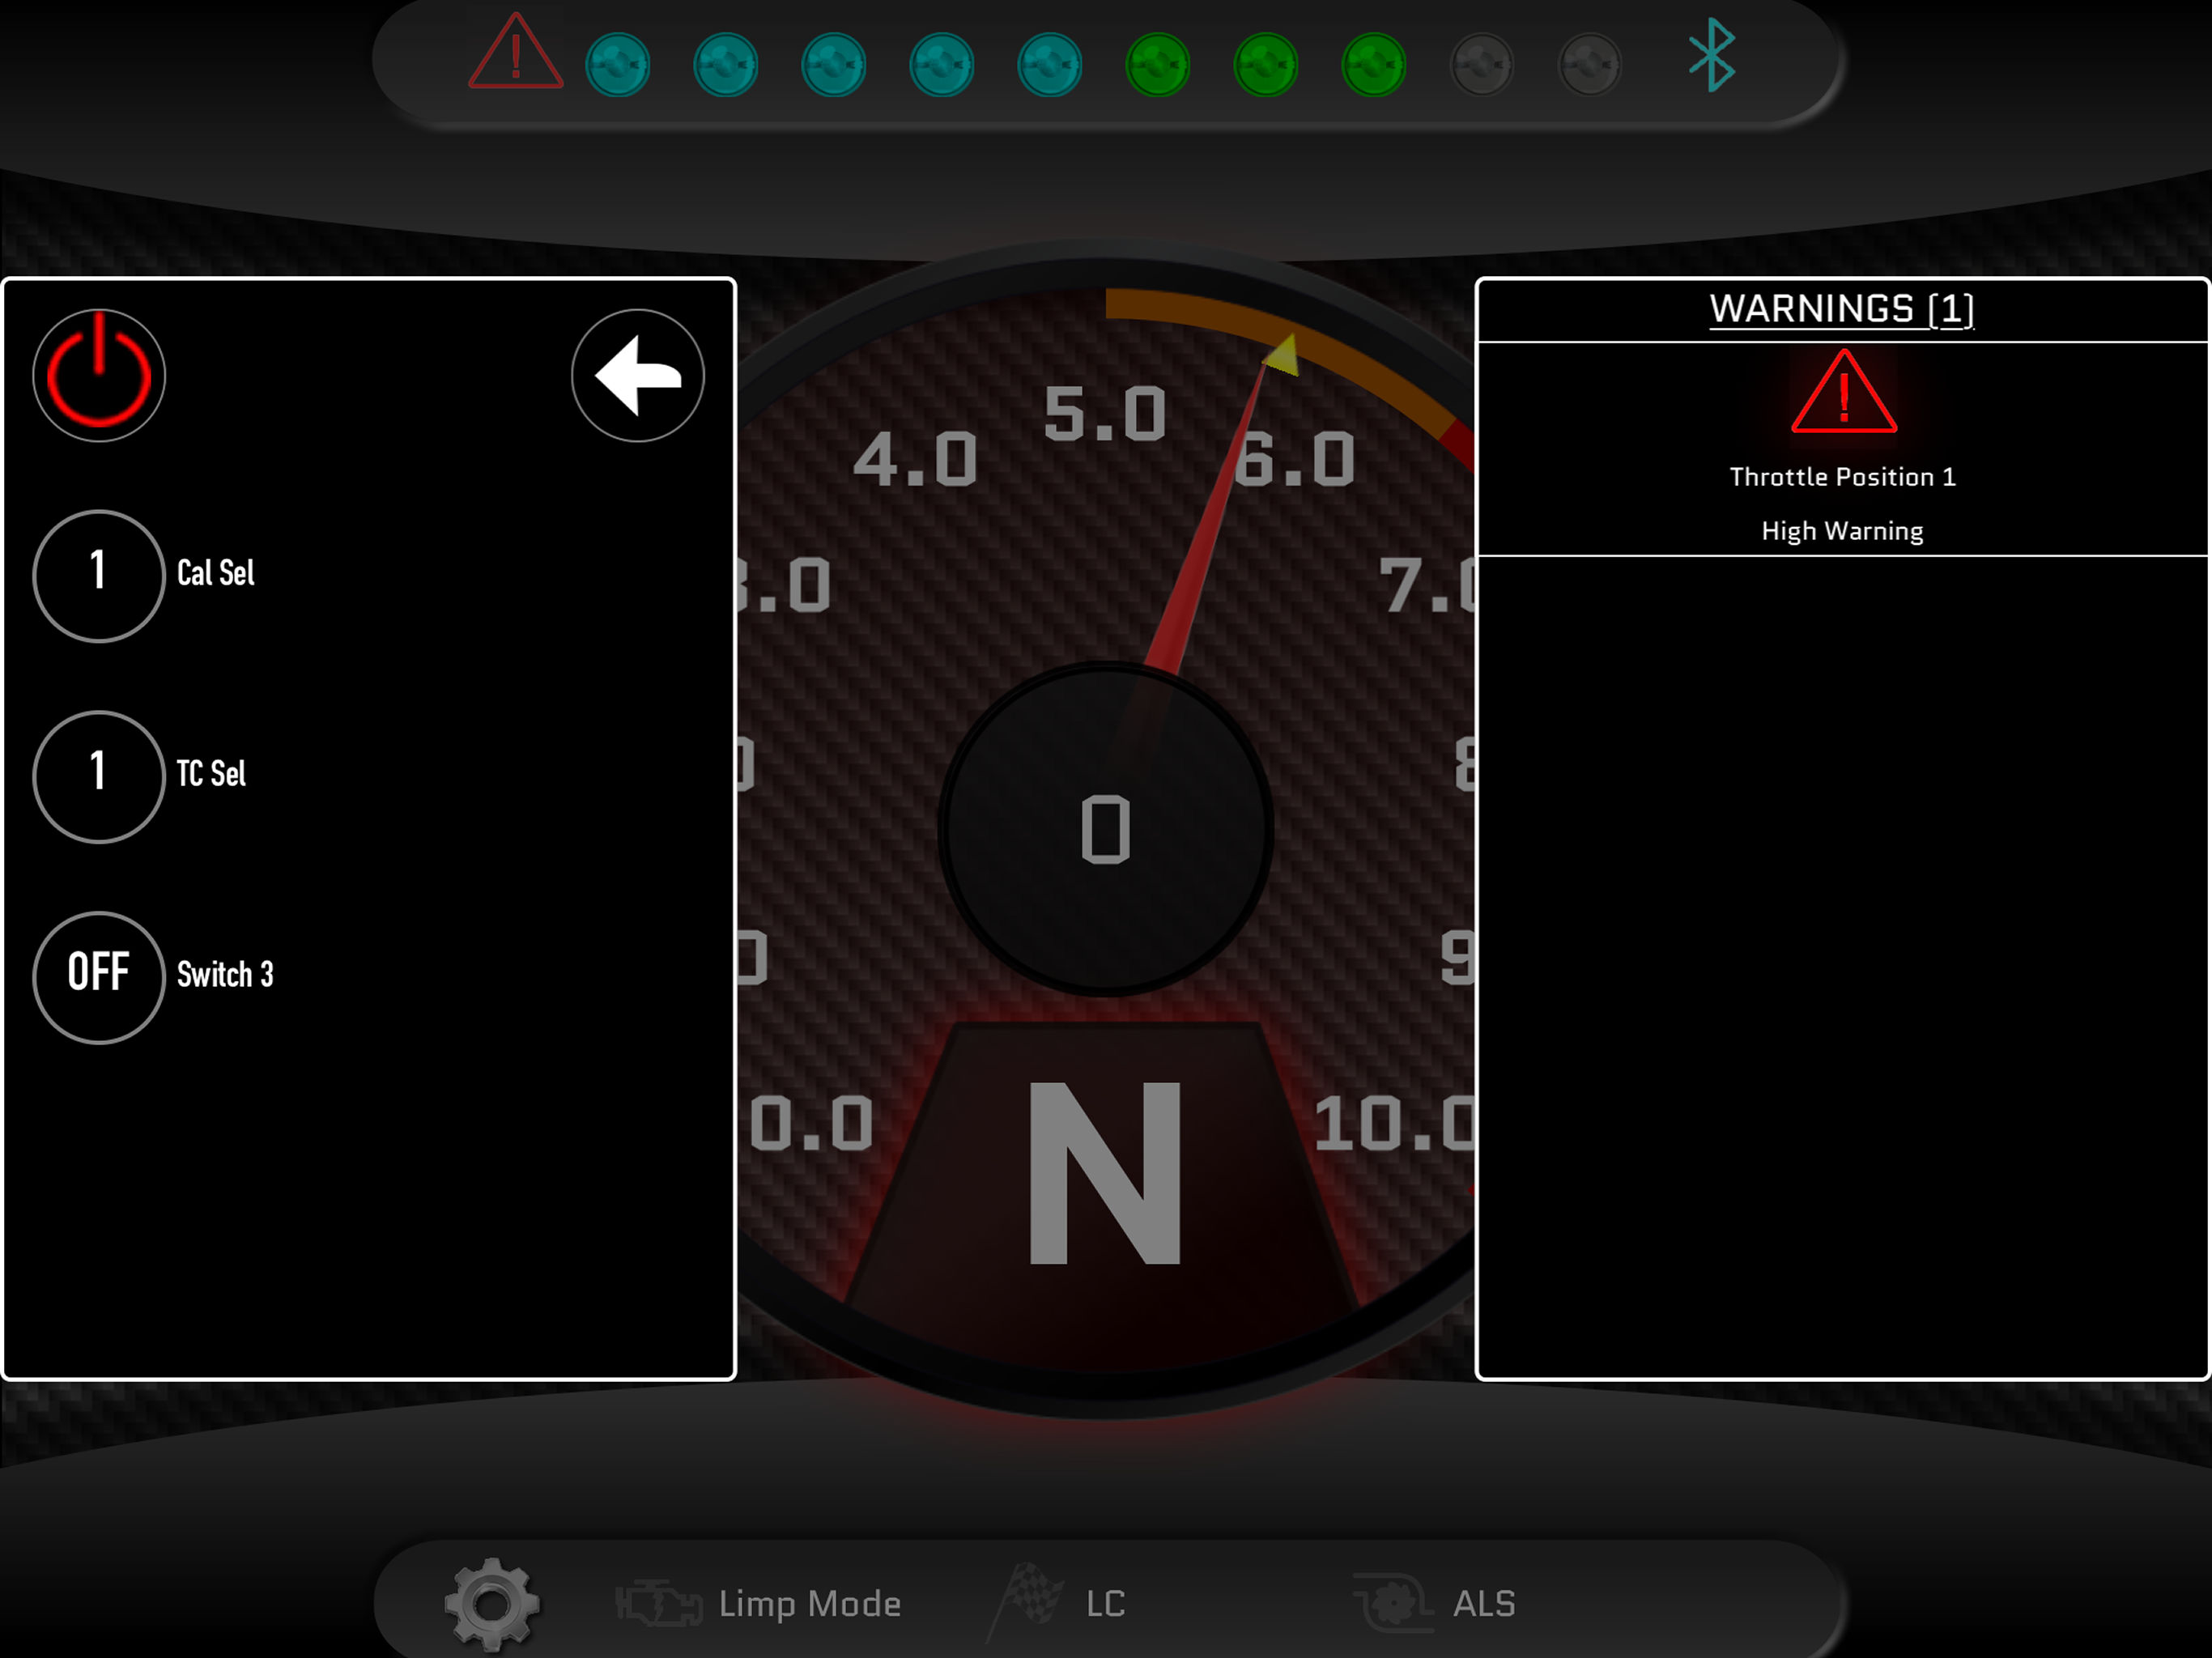Image resolution: width=2212 pixels, height=1658 pixels.
Task: Click the Throttle Position 1 warning text
Action: coord(1843,477)
